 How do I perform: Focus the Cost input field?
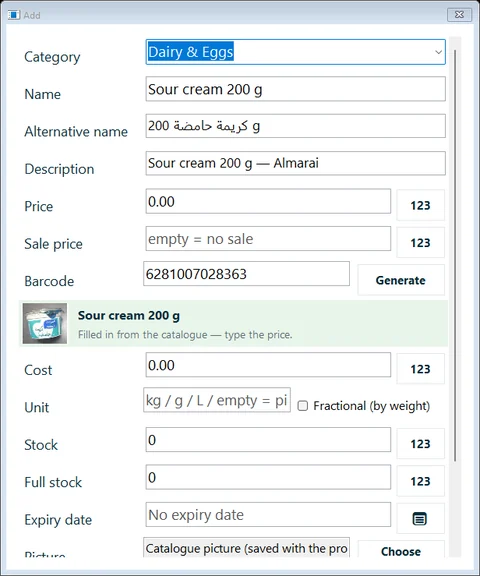(268, 365)
